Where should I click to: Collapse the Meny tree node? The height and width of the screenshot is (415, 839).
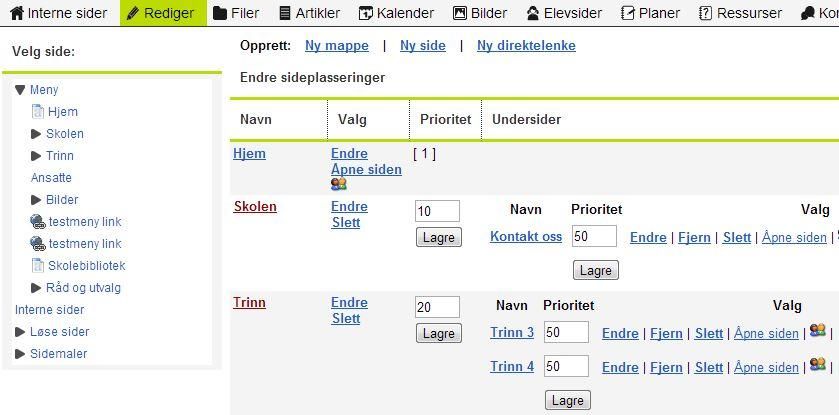tap(20, 90)
